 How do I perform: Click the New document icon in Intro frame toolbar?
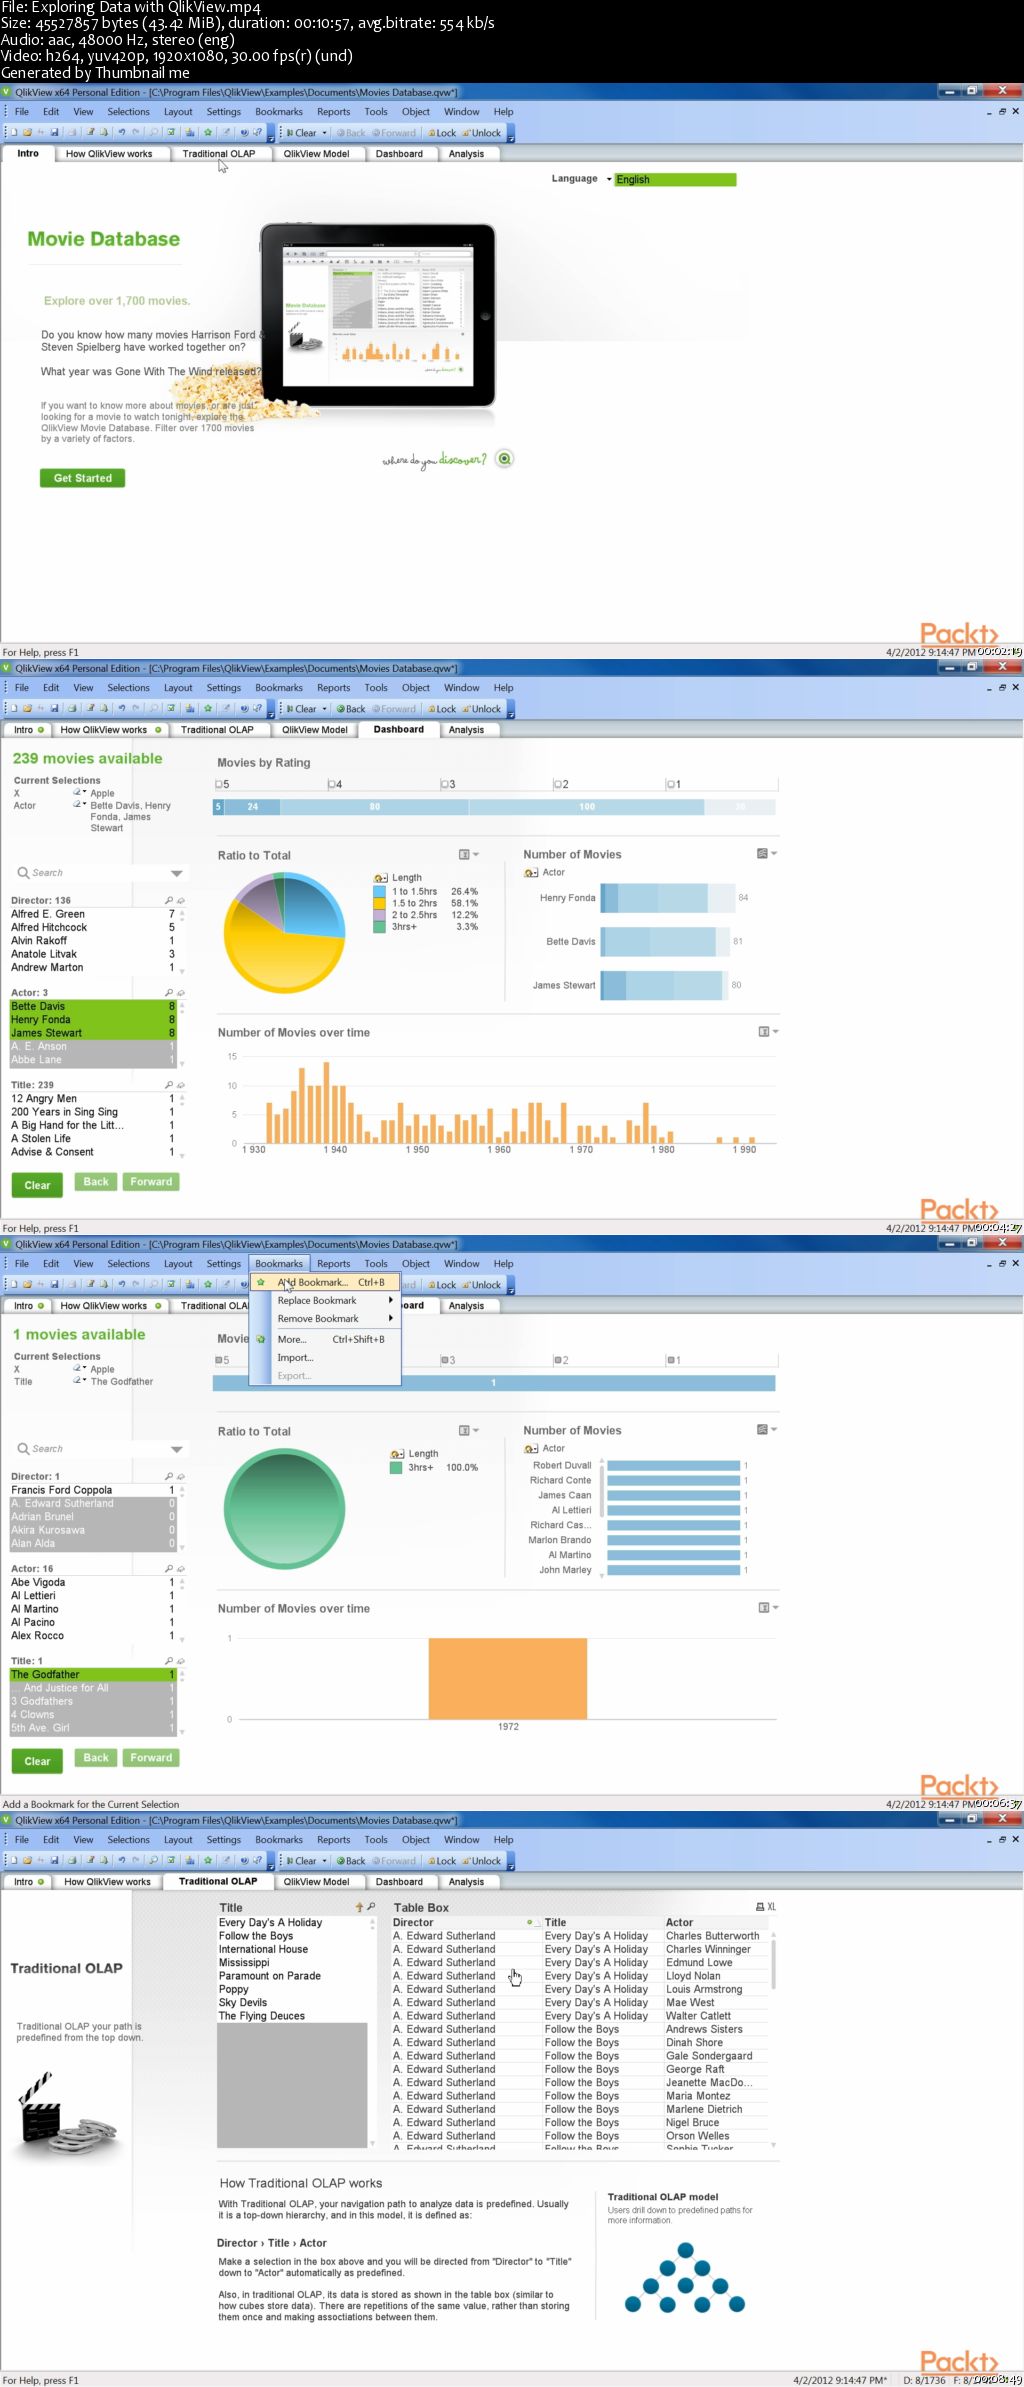point(14,132)
